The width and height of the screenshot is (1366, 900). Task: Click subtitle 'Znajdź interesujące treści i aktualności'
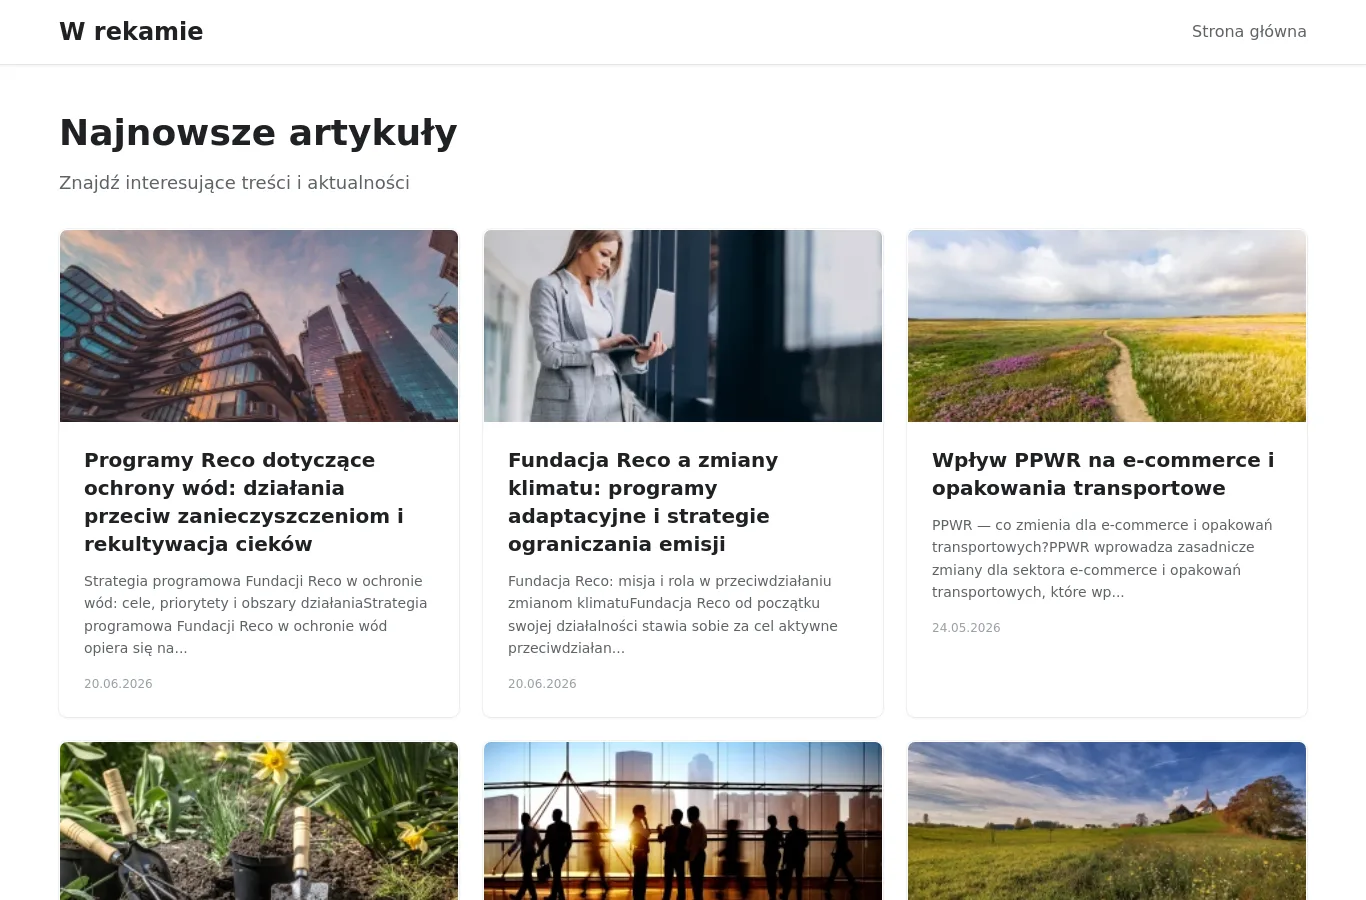[x=234, y=183]
